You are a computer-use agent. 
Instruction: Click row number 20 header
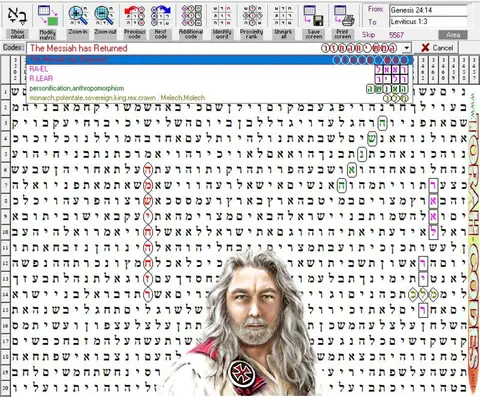(6, 388)
